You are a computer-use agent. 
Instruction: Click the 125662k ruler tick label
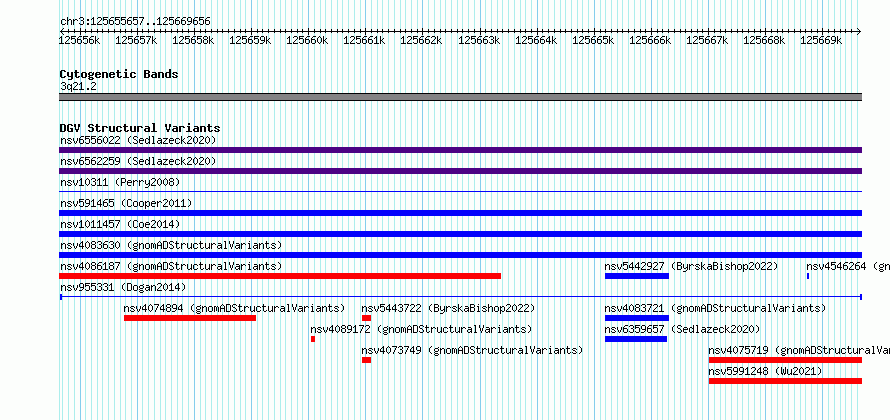pyautogui.click(x=421, y=40)
